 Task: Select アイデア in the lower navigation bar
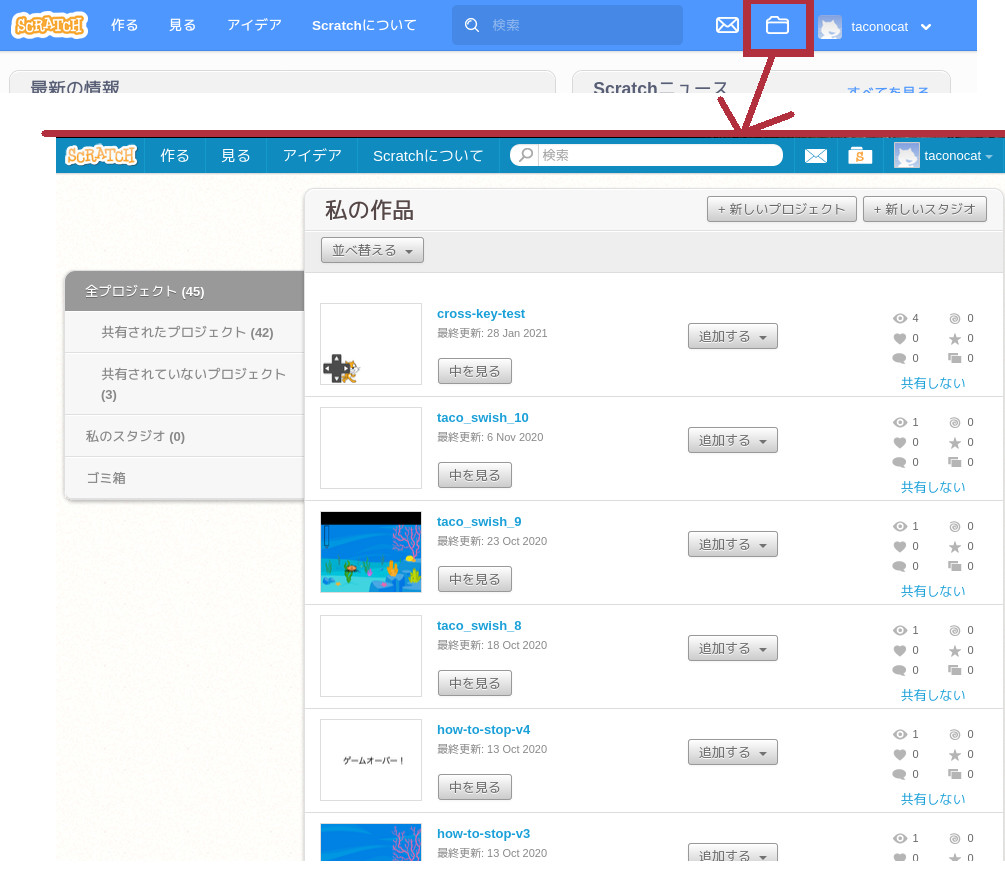[x=312, y=156]
